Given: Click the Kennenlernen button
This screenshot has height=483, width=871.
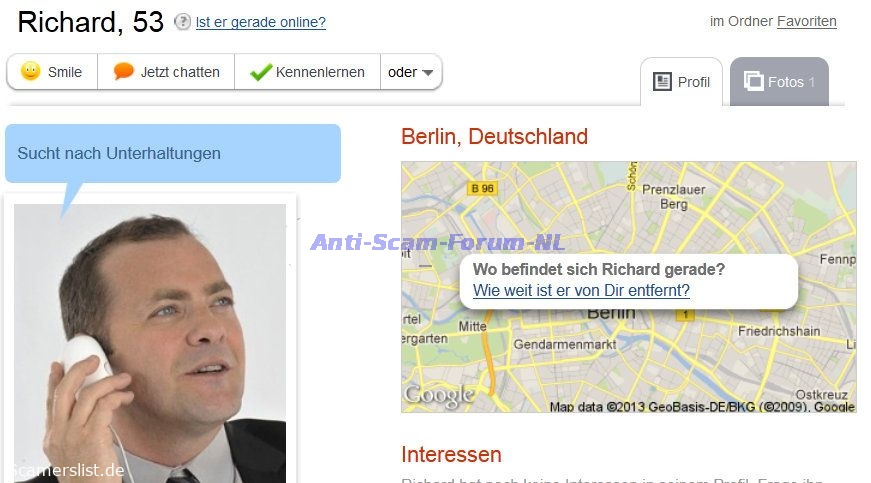Looking at the screenshot, I should tap(308, 72).
